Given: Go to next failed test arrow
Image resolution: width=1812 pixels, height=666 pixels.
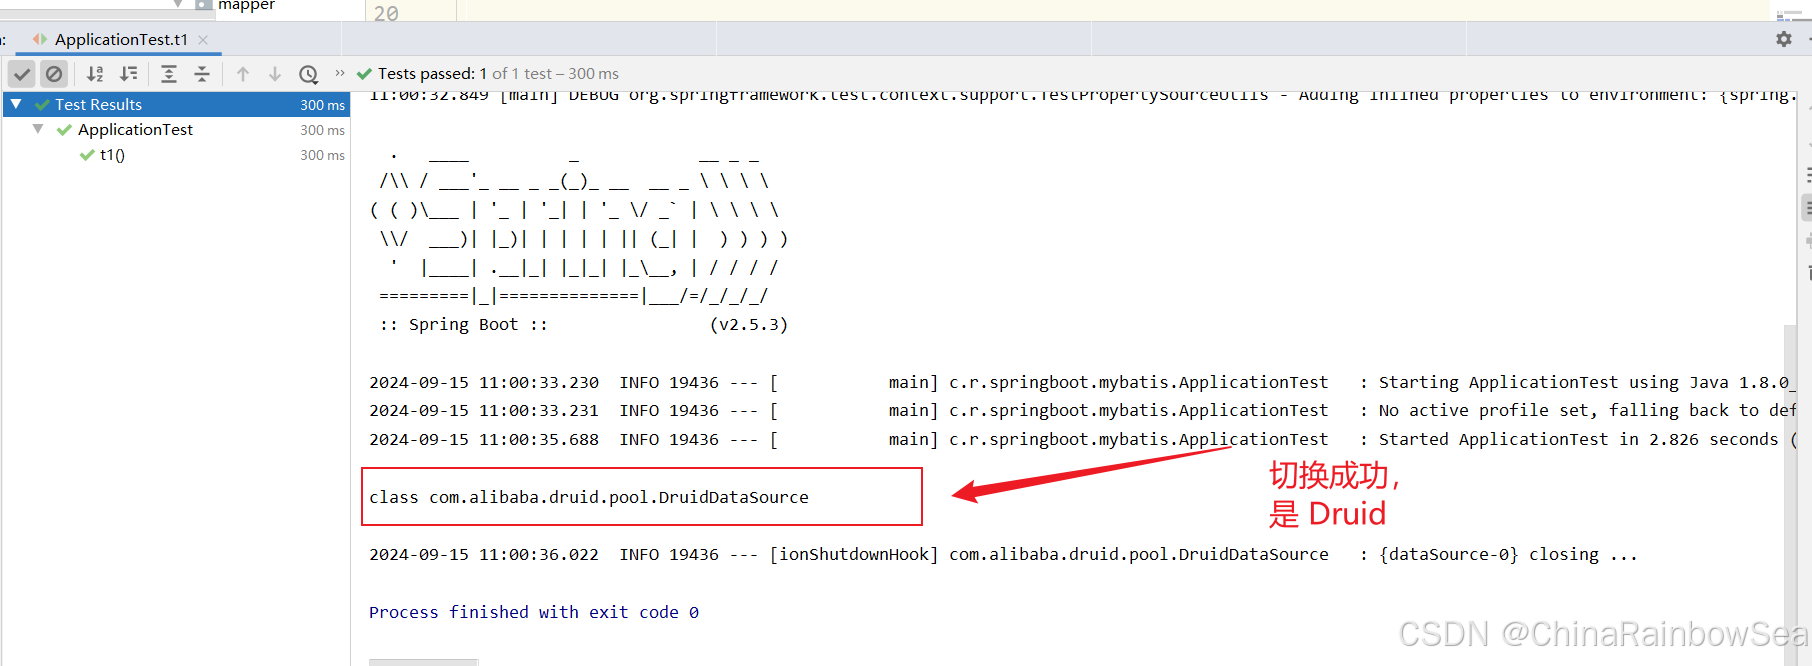Looking at the screenshot, I should (x=275, y=74).
